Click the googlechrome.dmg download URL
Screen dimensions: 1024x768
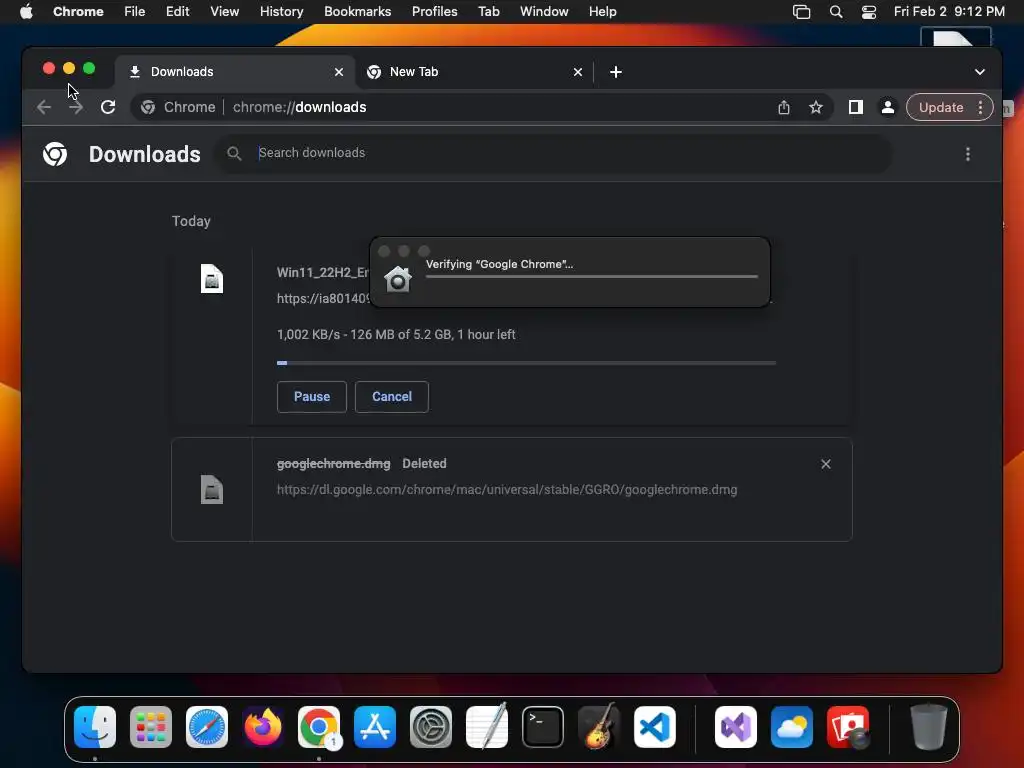(x=507, y=490)
